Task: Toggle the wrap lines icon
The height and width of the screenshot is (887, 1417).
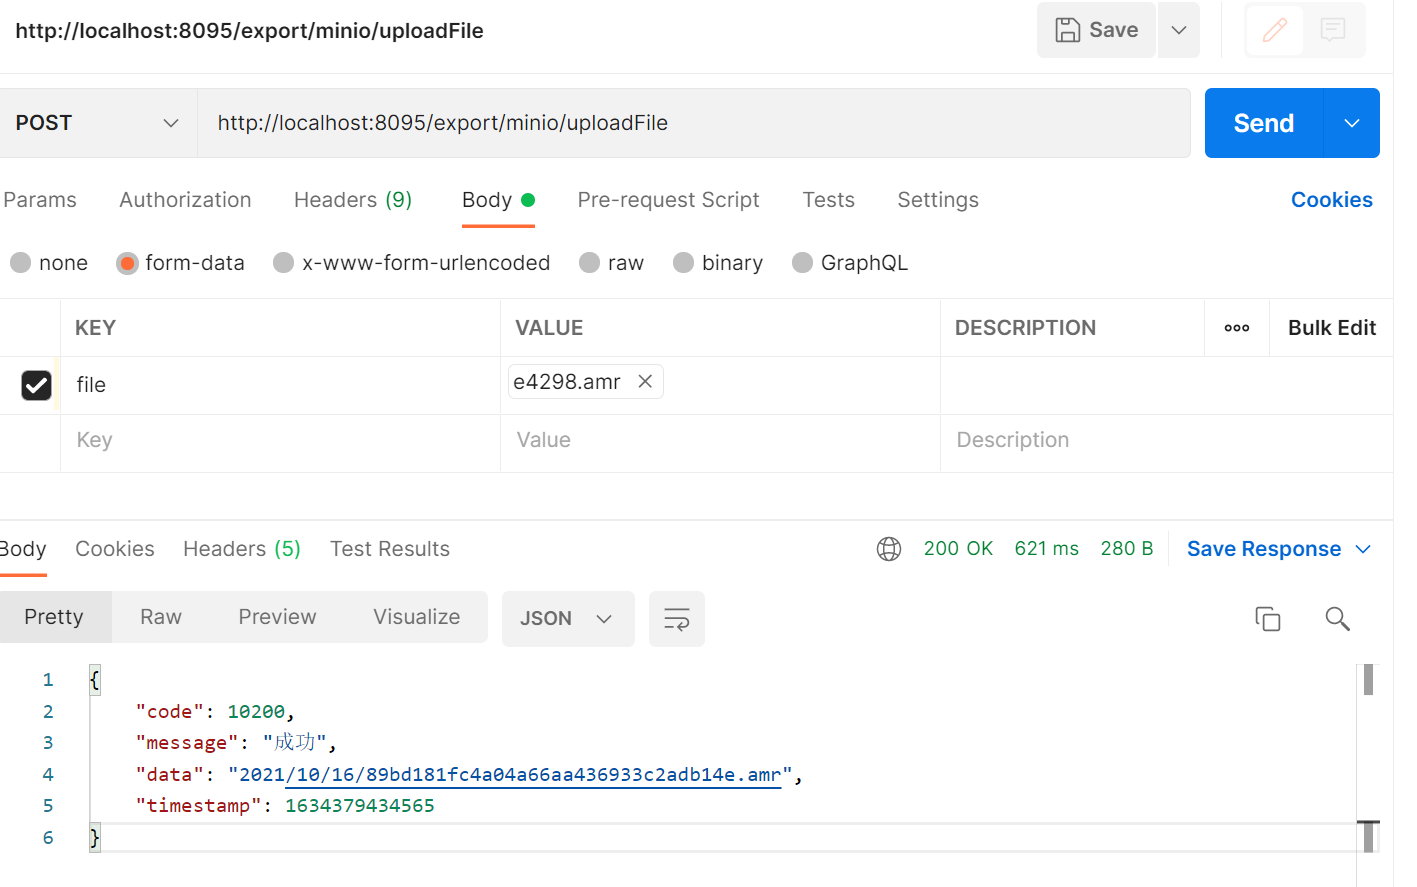Action: 677,619
